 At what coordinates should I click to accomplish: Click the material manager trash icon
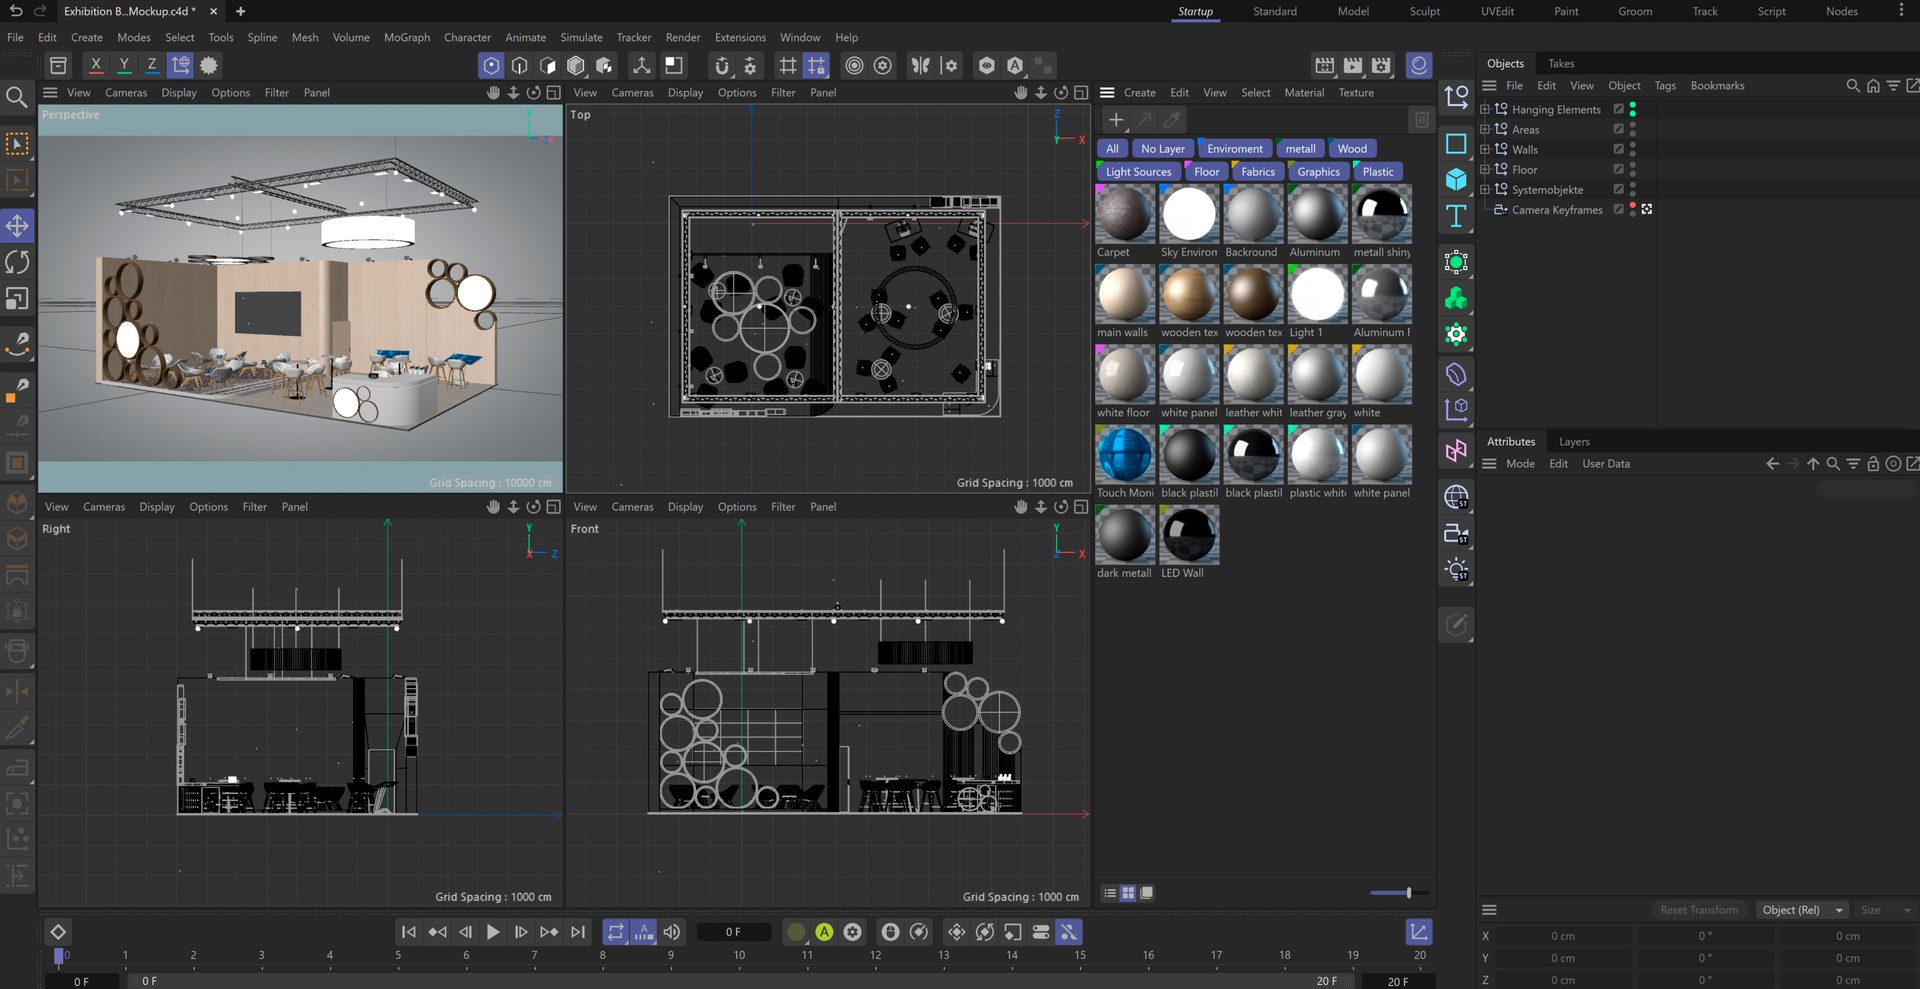coord(1421,120)
